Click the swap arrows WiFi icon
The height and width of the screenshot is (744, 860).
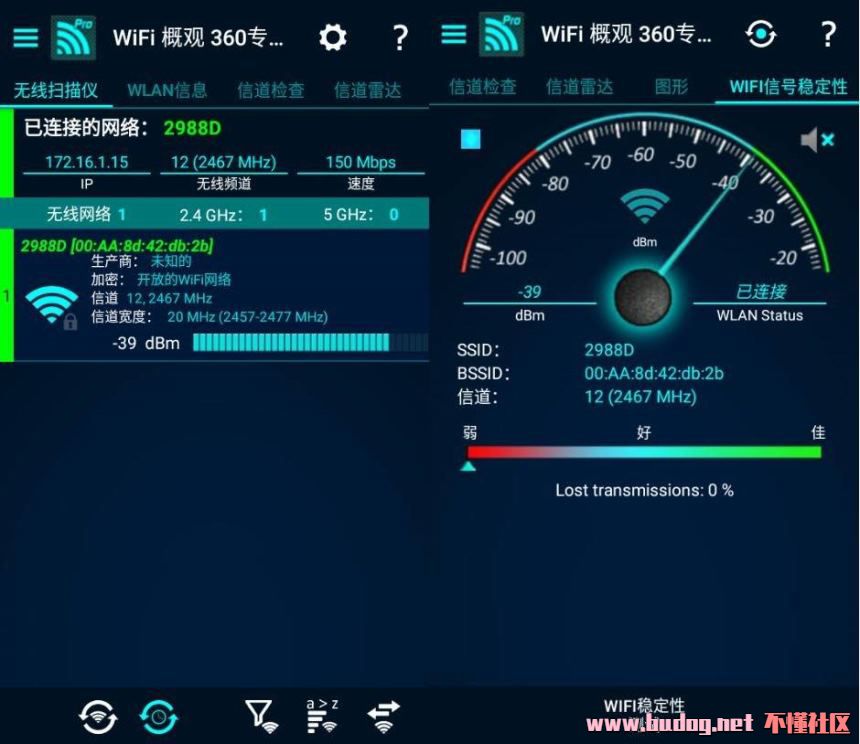[383, 714]
